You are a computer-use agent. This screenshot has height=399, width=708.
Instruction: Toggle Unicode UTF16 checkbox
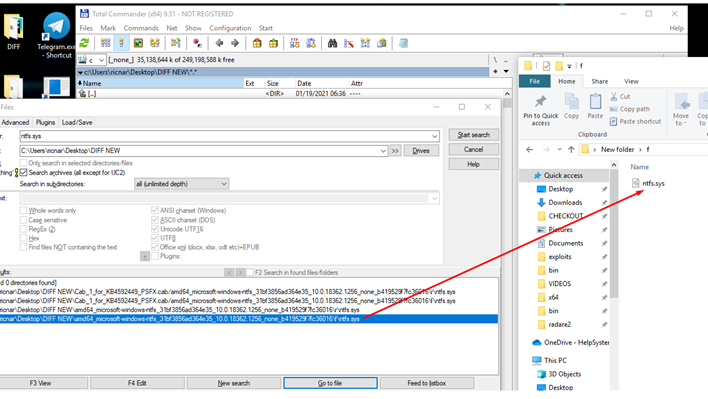pyautogui.click(x=155, y=229)
